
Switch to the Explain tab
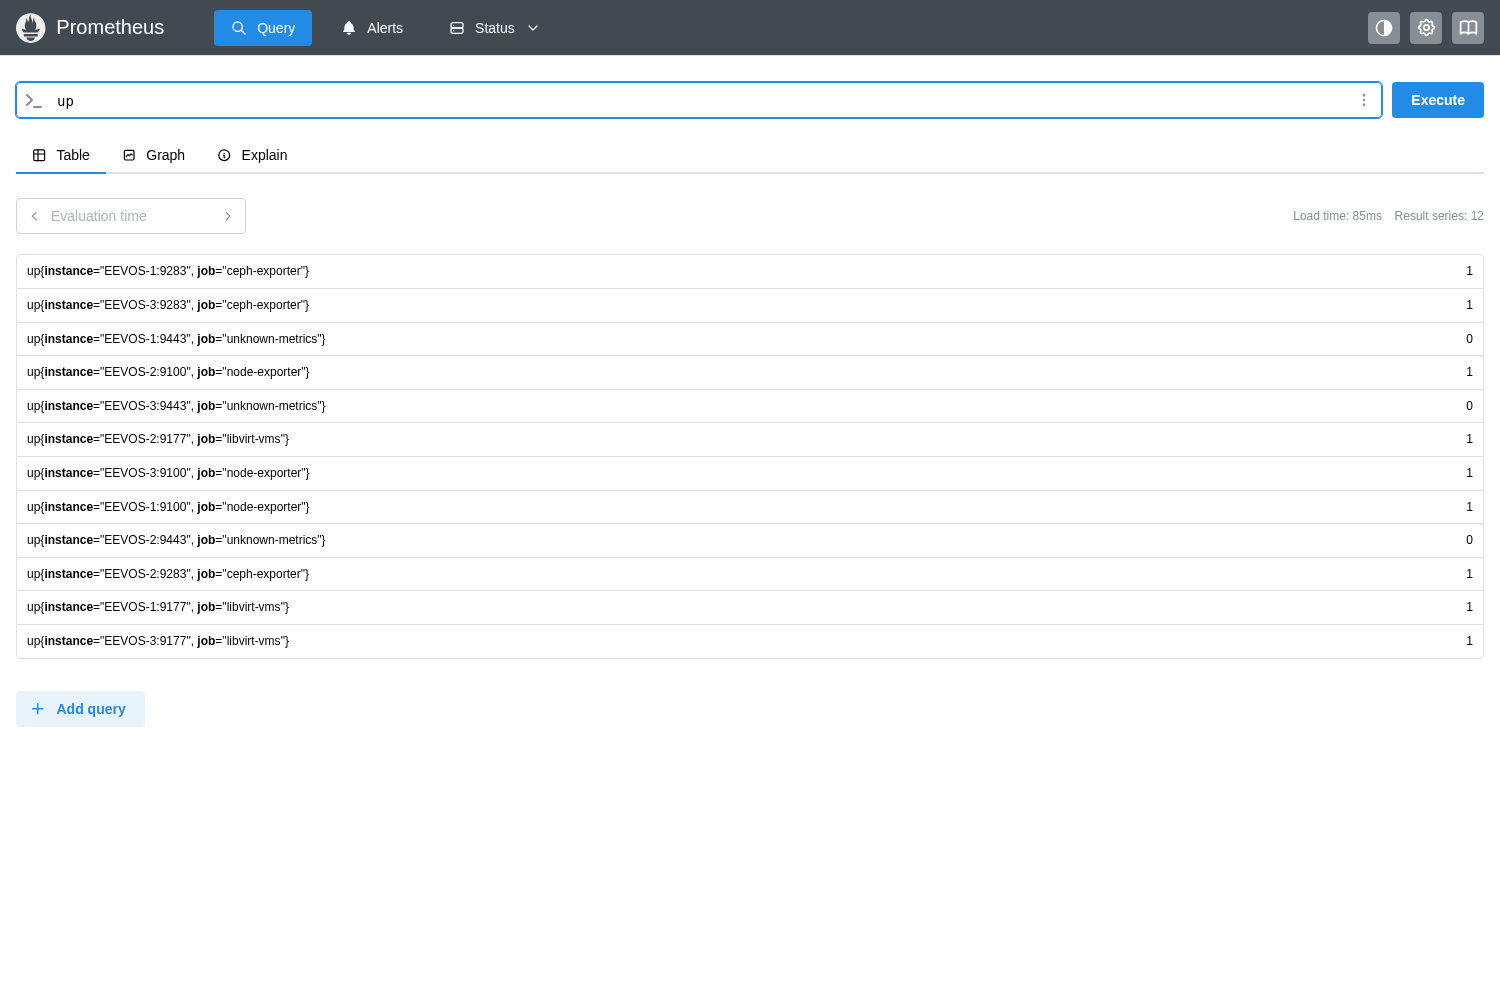[x=252, y=155]
